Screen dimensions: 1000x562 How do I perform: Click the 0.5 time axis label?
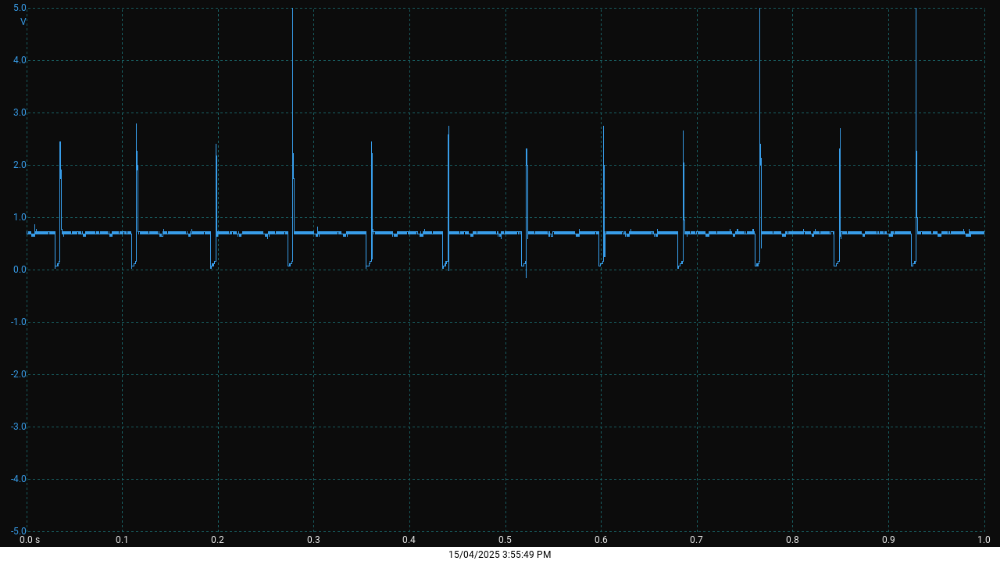click(x=505, y=540)
